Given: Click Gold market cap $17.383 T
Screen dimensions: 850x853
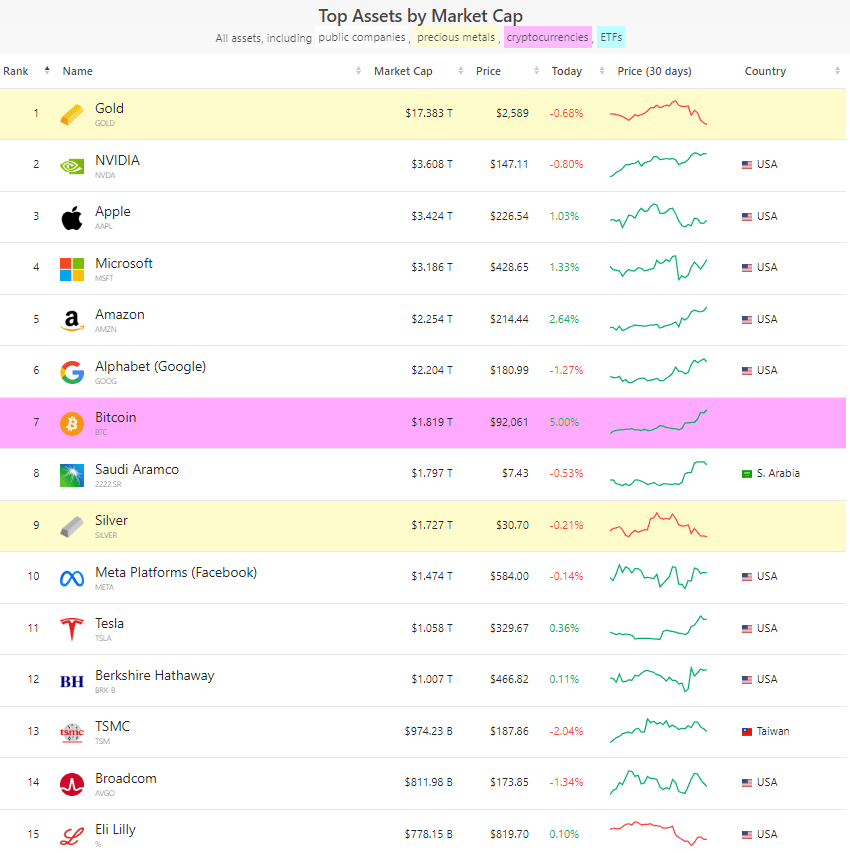Looking at the screenshot, I should click(x=429, y=113).
